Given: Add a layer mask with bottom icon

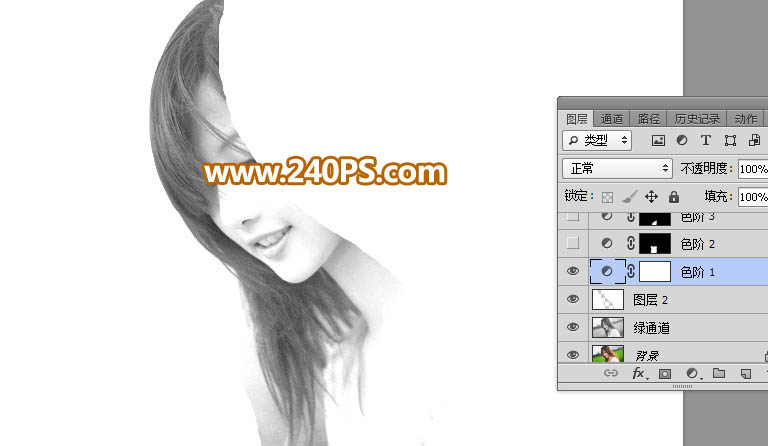Looking at the screenshot, I should coord(664,374).
